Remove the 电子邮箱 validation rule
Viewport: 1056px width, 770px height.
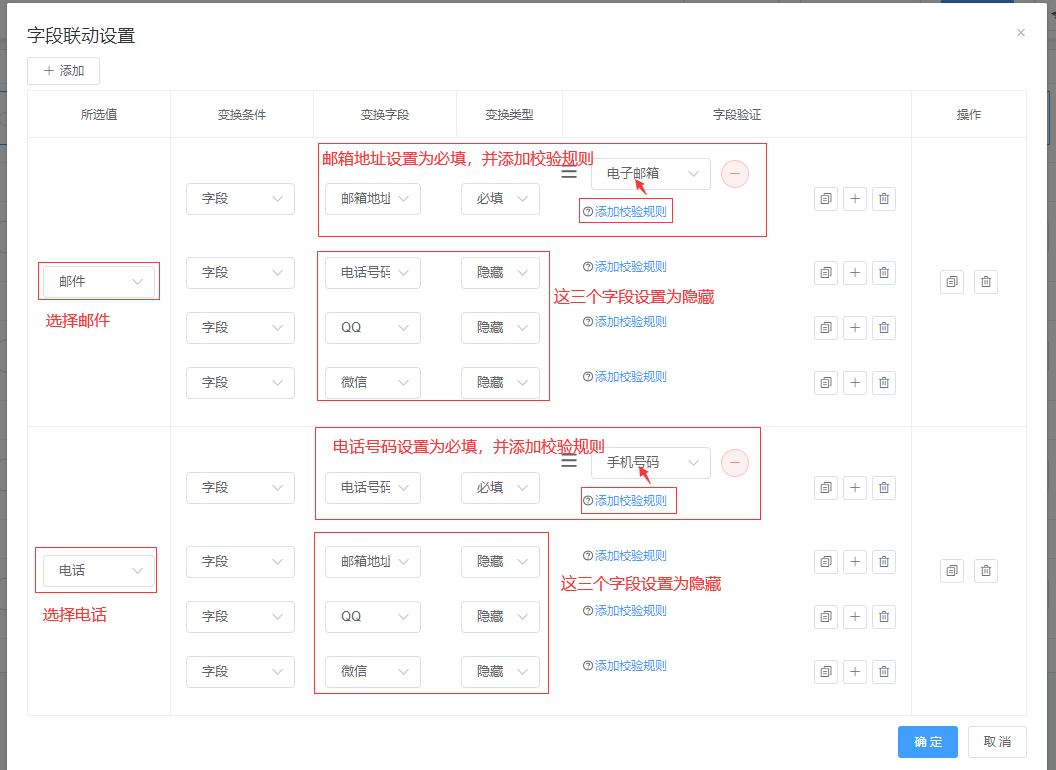[735, 174]
